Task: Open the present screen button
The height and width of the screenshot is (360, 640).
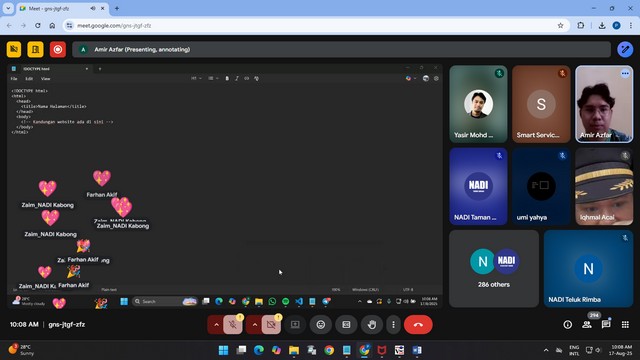Action: pyautogui.click(x=295, y=324)
